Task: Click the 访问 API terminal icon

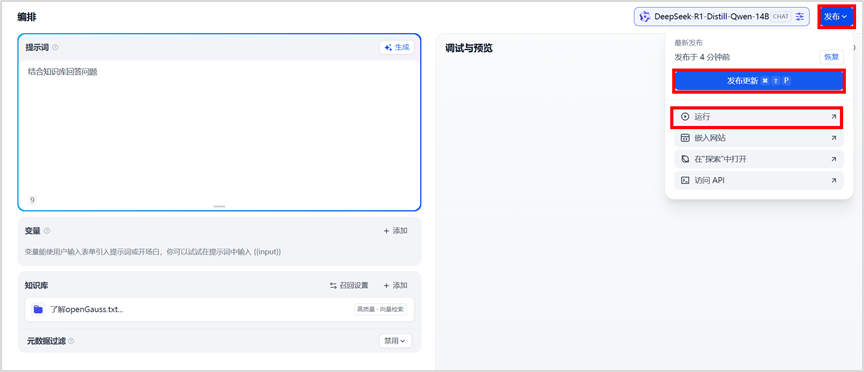Action: [x=685, y=180]
